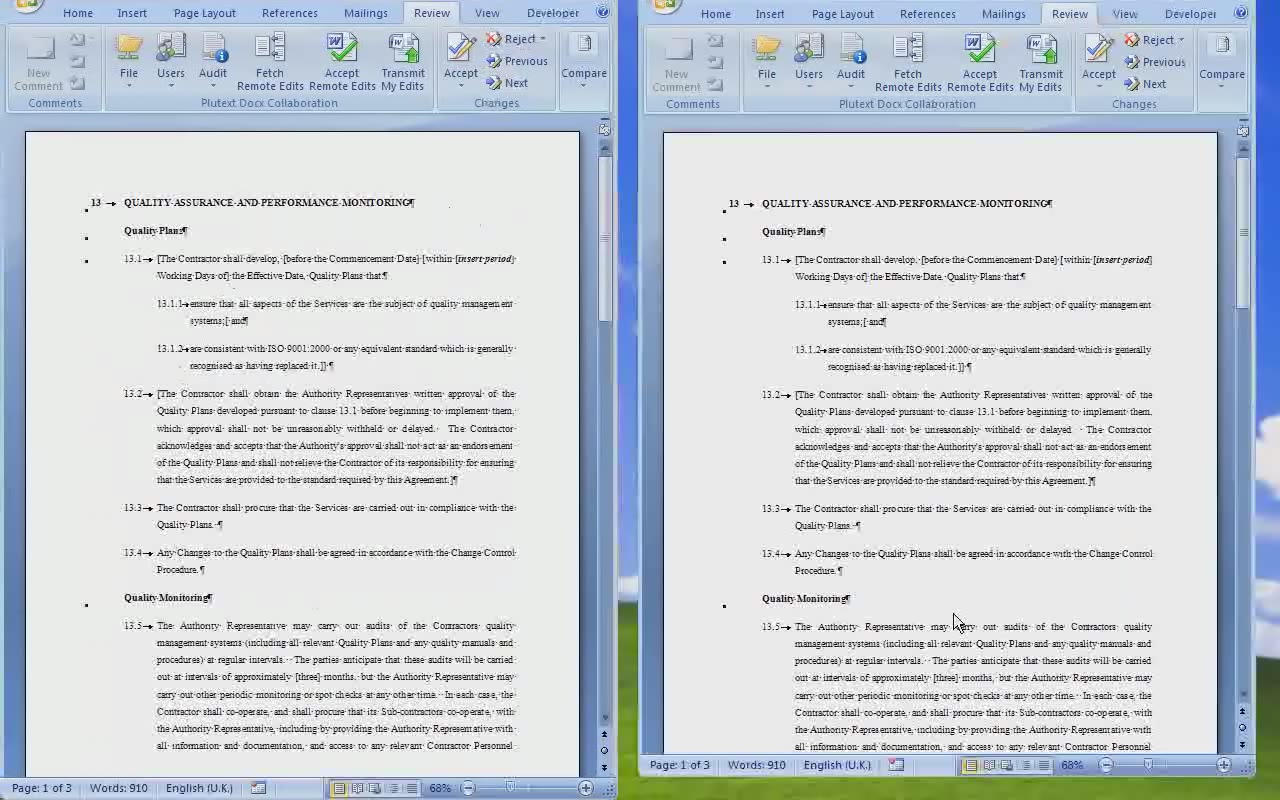The width and height of the screenshot is (1280, 800).
Task: Open Mailings tab in right window
Action: (1004, 14)
